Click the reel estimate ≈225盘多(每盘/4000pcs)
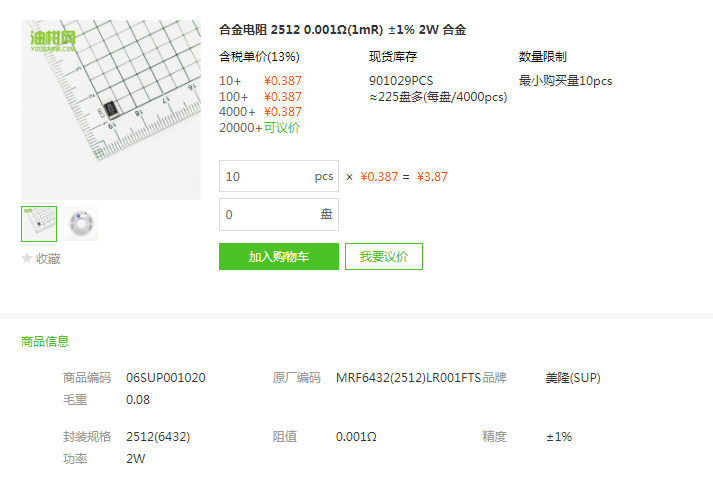Screen dimensions: 713x481 coord(438,97)
